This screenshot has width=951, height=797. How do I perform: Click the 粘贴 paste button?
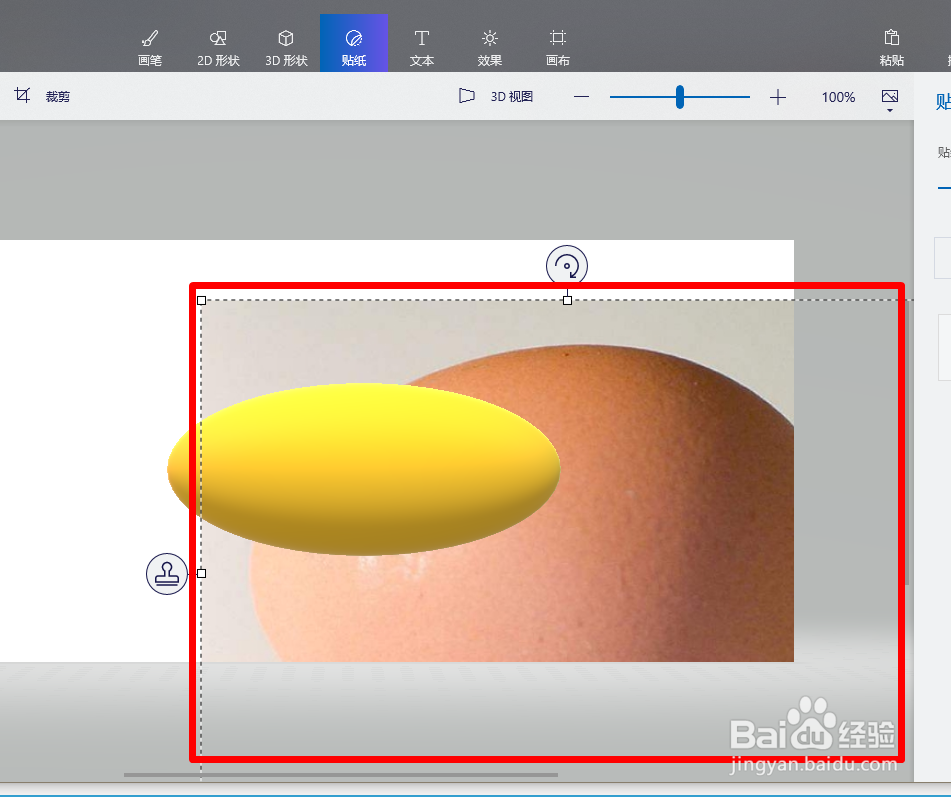pyautogui.click(x=892, y=47)
